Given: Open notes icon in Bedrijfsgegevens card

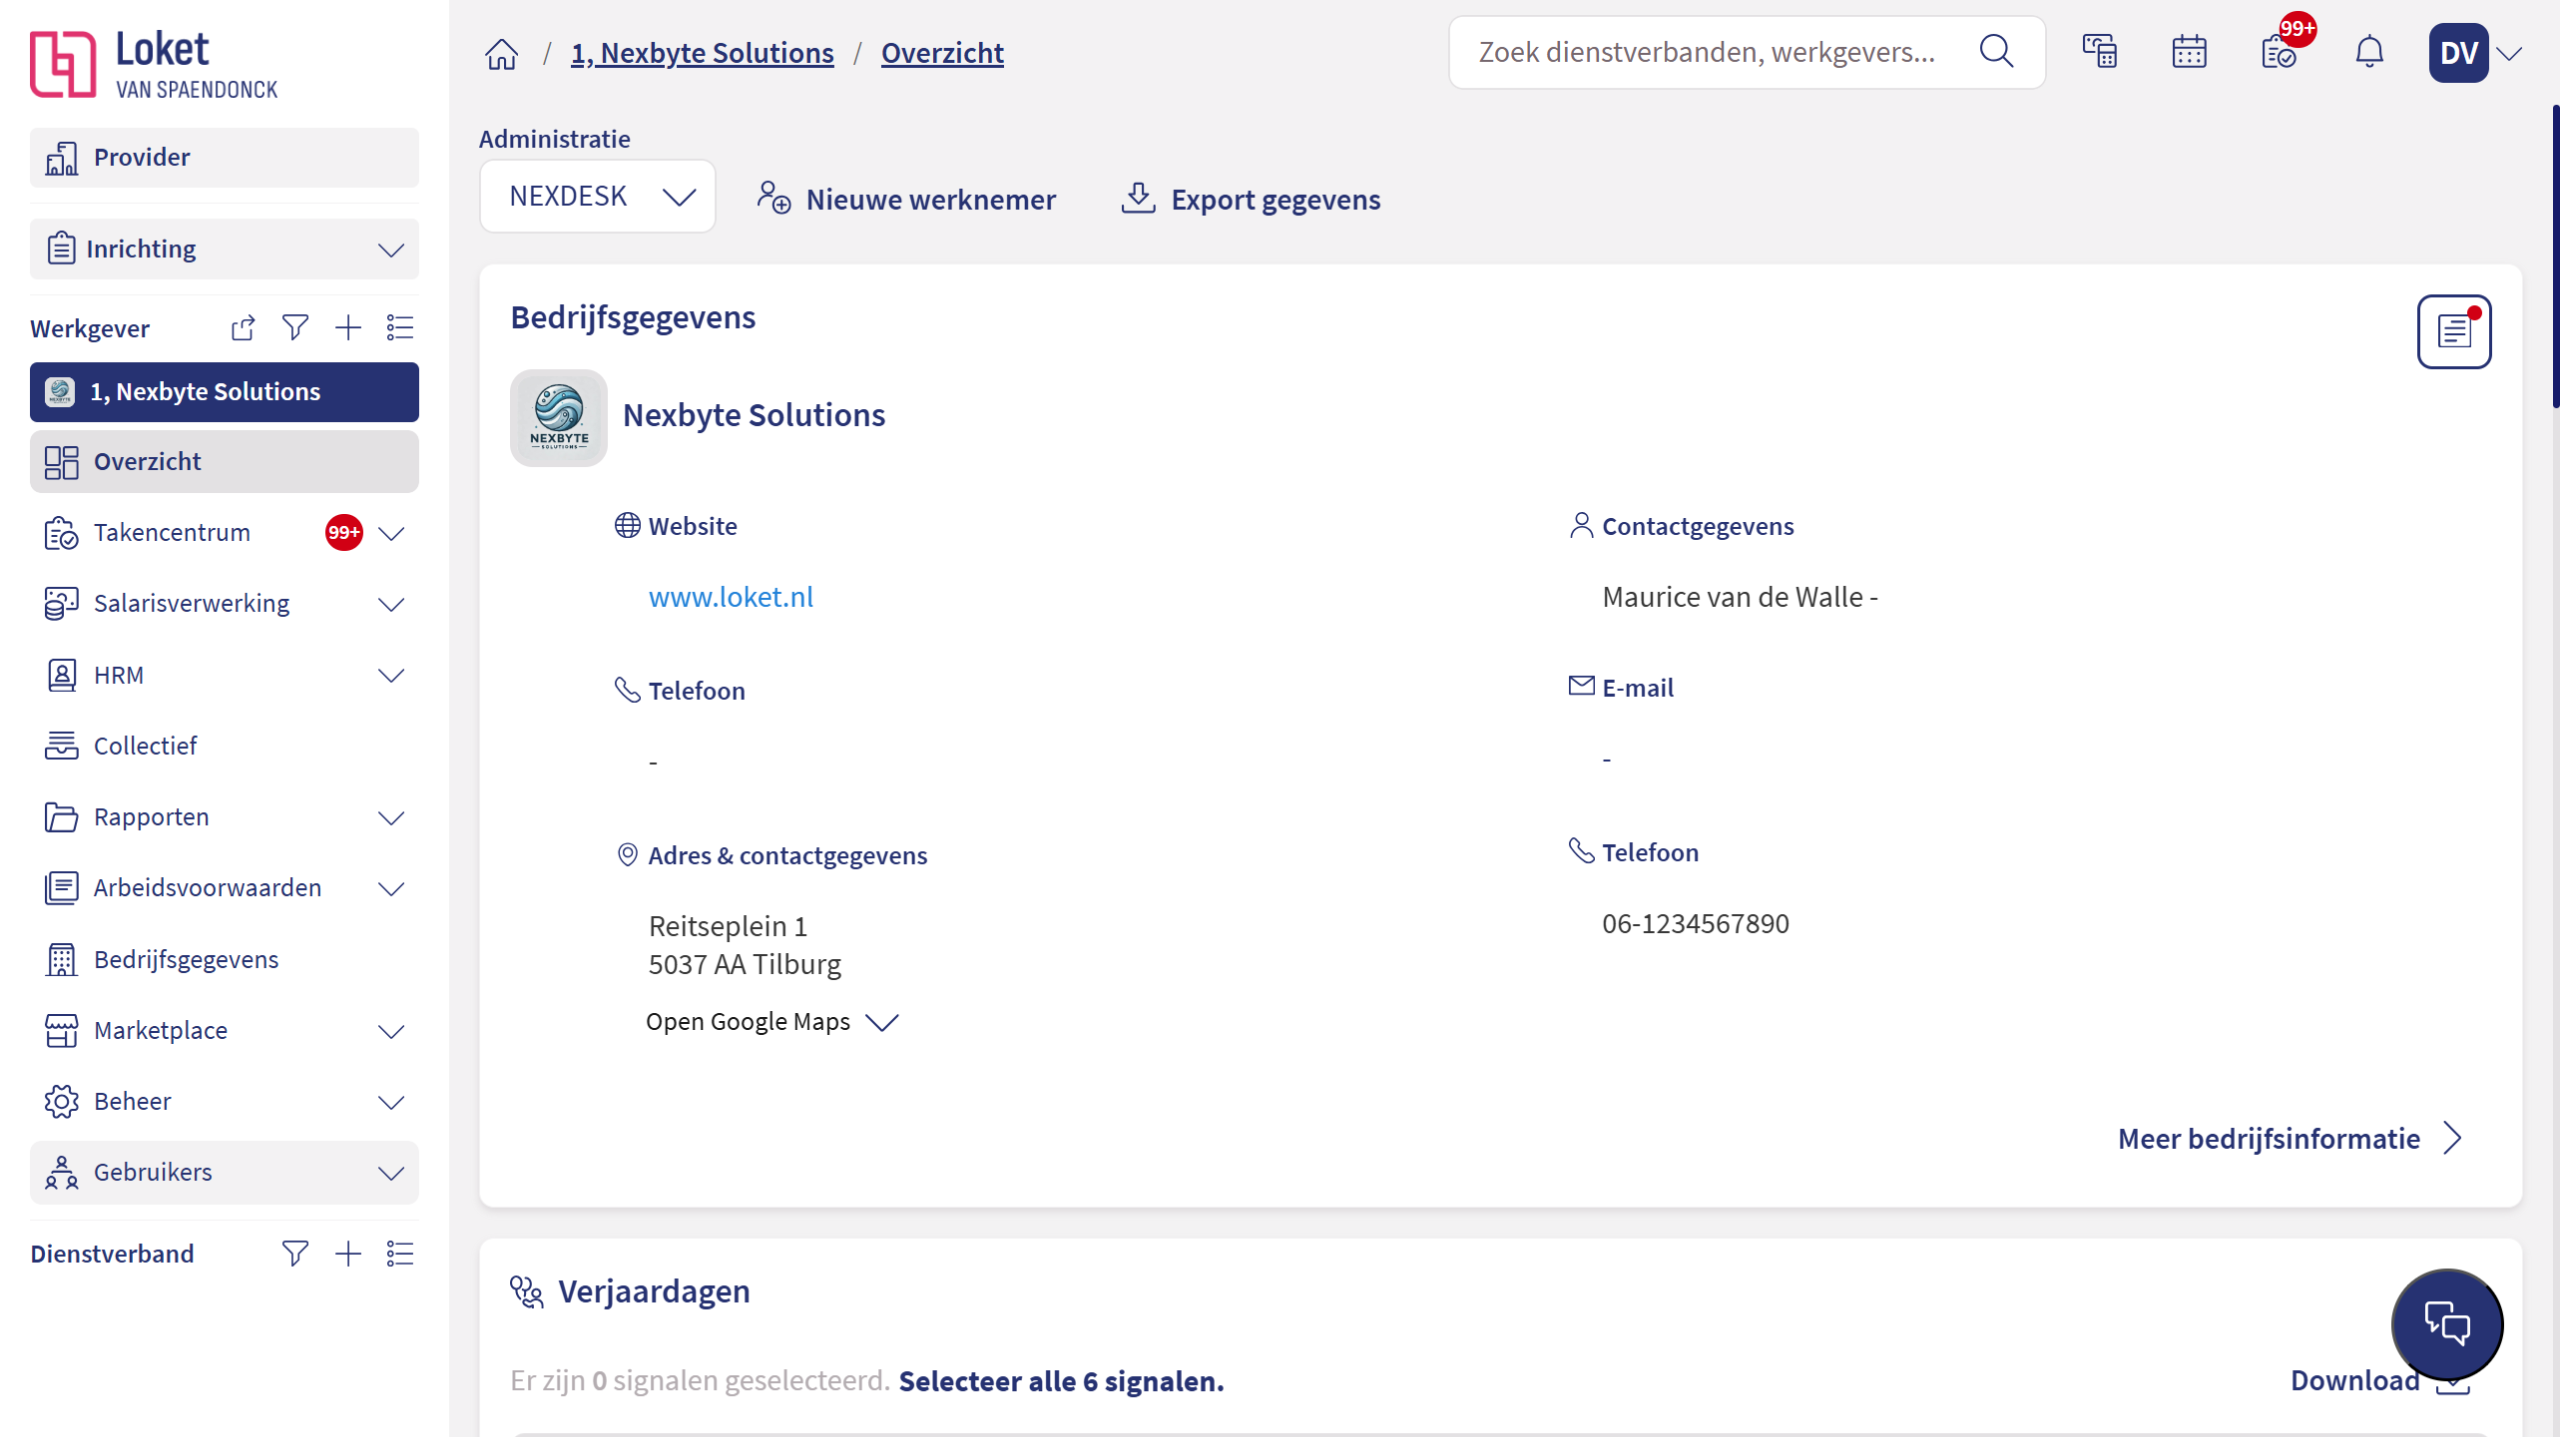Looking at the screenshot, I should [2453, 332].
